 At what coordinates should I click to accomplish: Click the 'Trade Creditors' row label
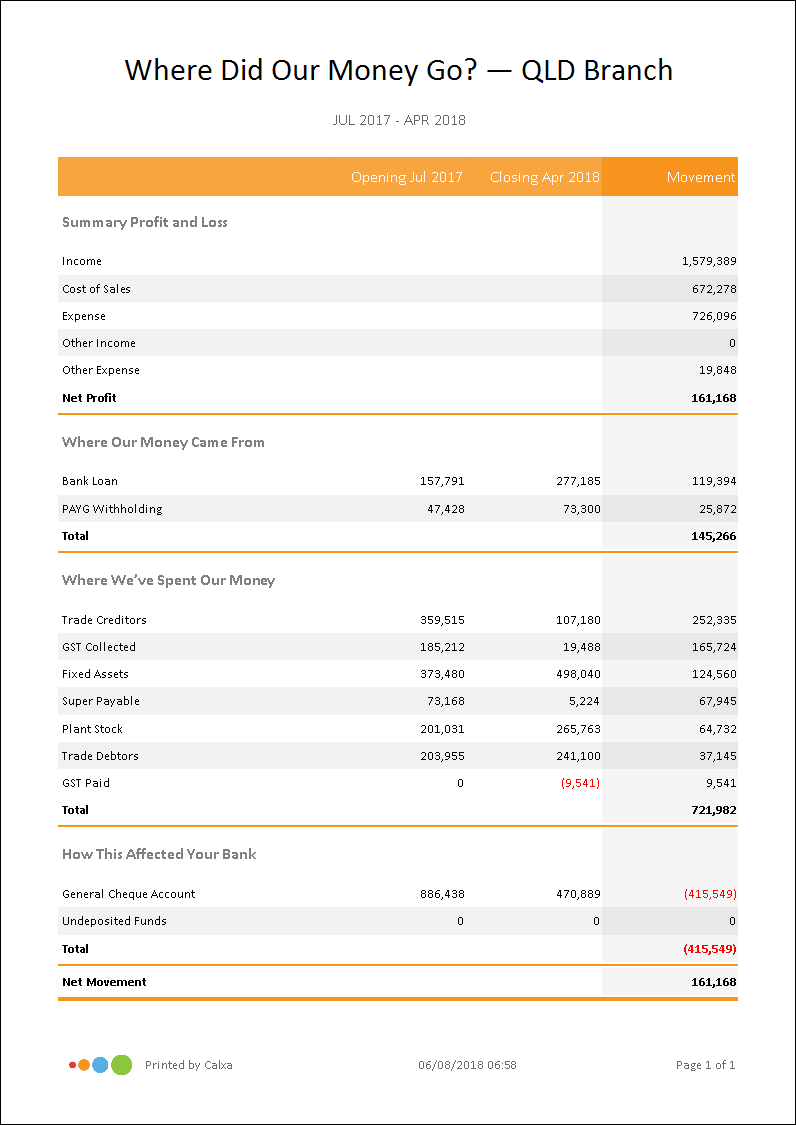pyautogui.click(x=104, y=620)
